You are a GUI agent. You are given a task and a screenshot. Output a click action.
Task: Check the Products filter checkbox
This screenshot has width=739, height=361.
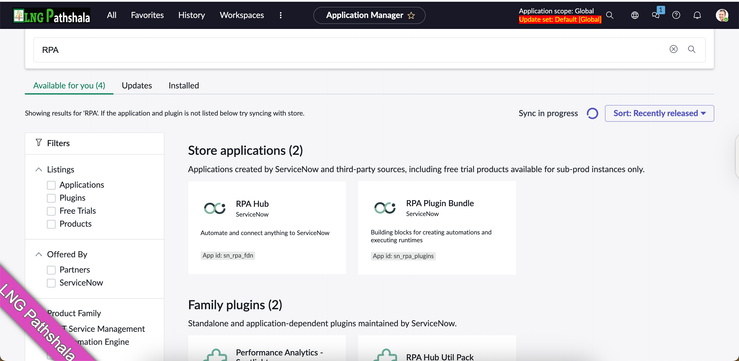(x=51, y=224)
